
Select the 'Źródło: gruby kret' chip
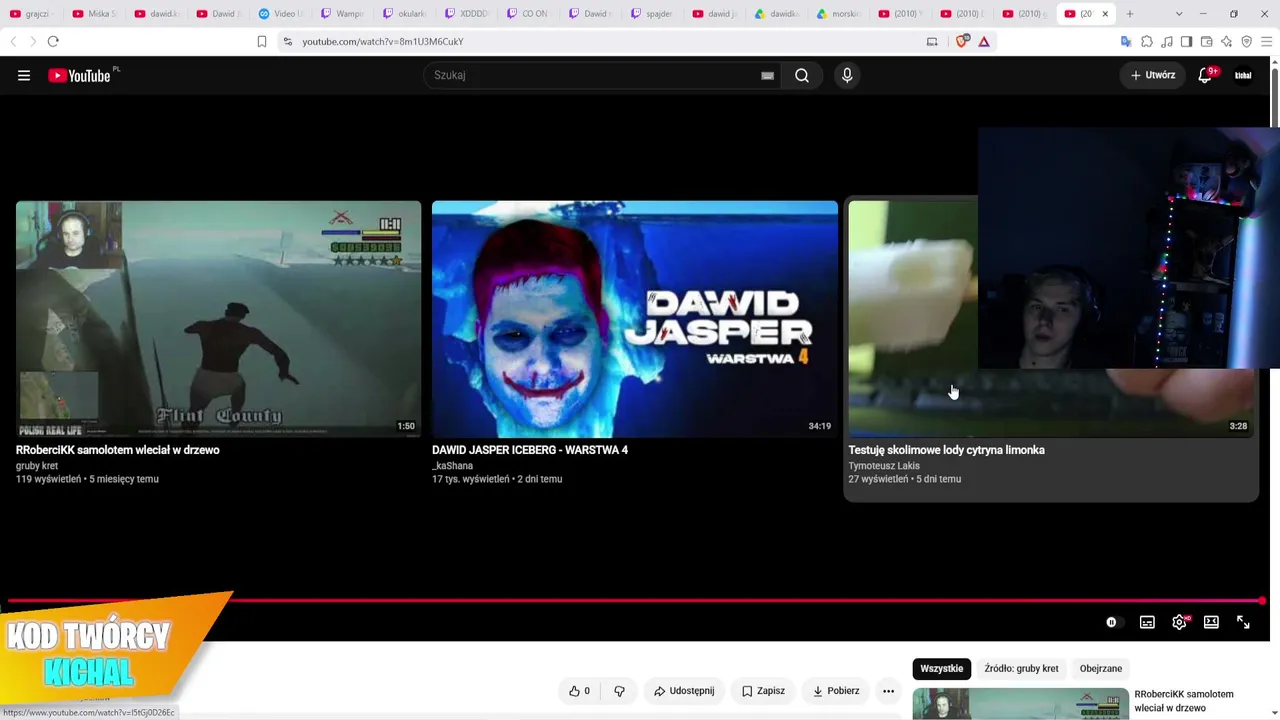(1021, 668)
